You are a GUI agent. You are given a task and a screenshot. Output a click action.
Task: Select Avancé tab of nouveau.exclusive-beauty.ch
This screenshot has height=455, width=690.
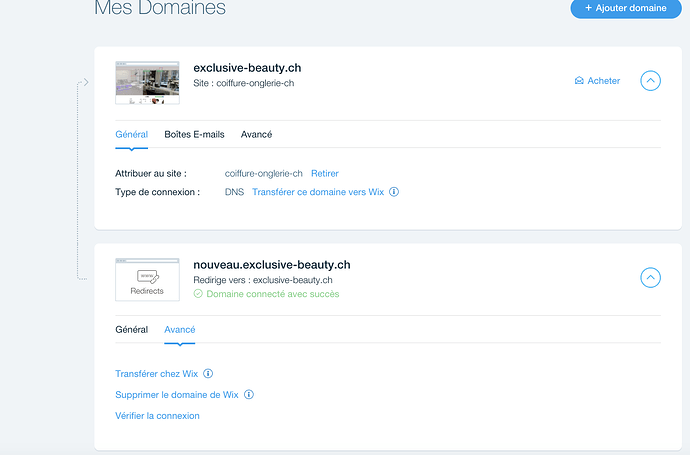[180, 330]
